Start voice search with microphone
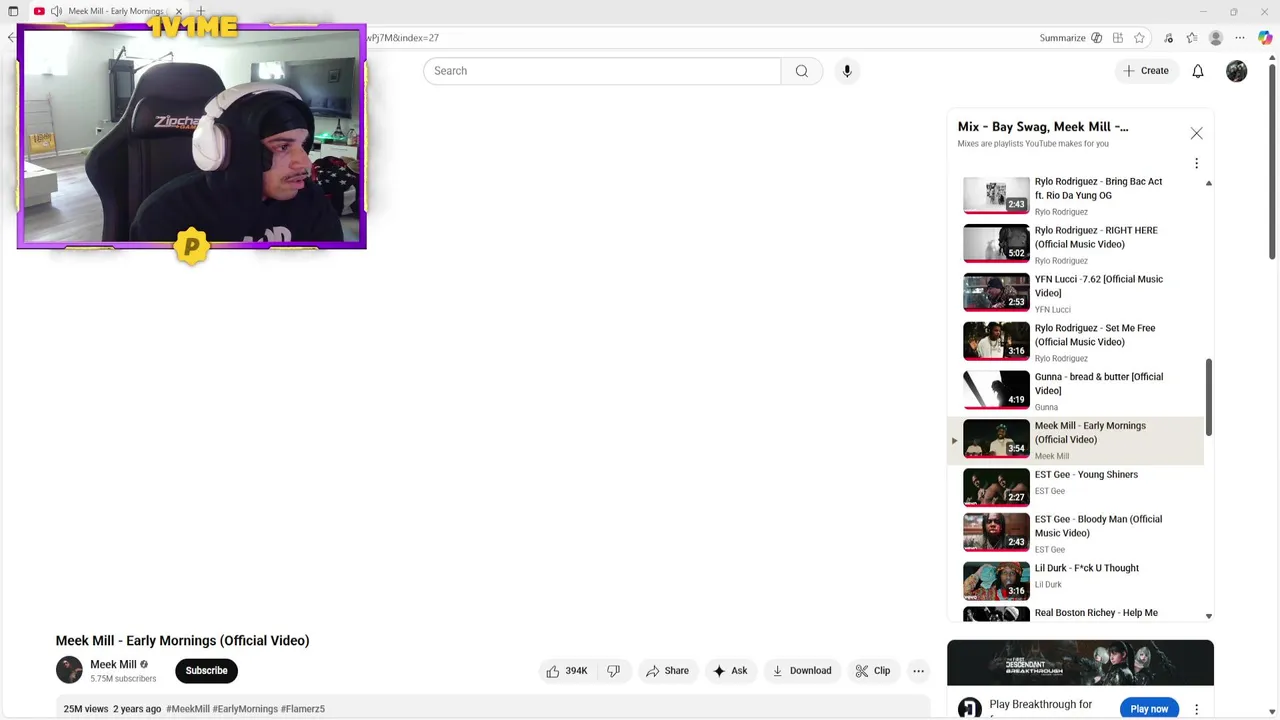Image resolution: width=1280 pixels, height=720 pixels. pyautogui.click(x=847, y=71)
